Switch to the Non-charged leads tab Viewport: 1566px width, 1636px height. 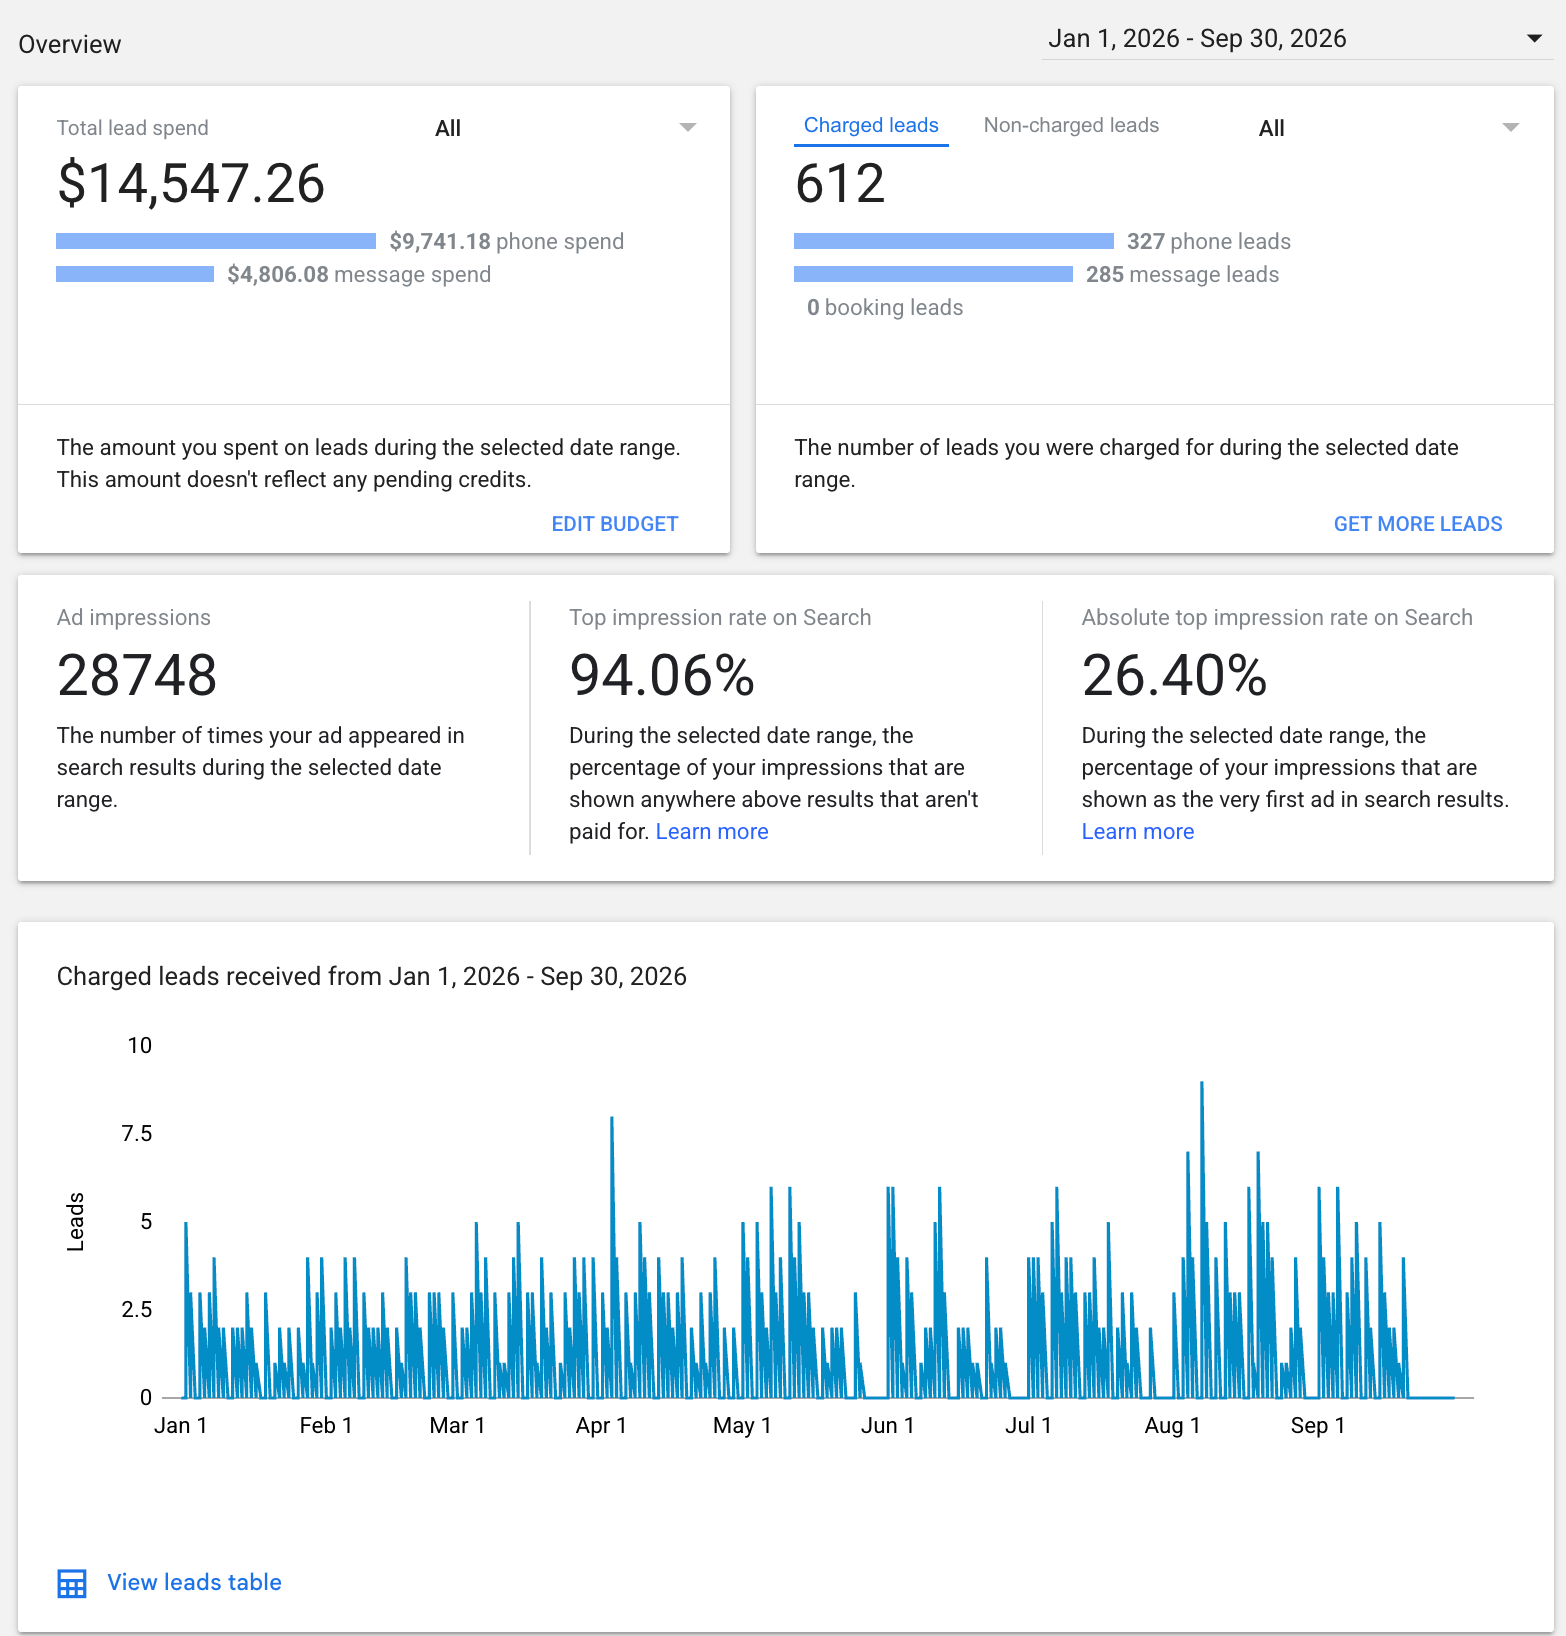click(x=1071, y=126)
